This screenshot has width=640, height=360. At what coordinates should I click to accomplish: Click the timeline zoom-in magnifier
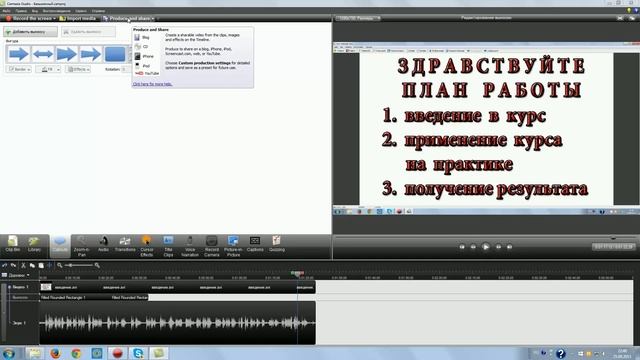tap(97, 265)
